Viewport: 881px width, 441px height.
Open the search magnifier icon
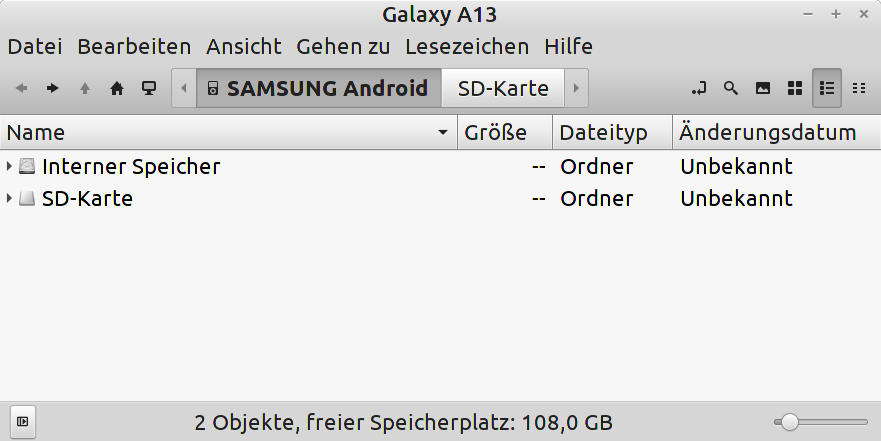pyautogui.click(x=730, y=88)
